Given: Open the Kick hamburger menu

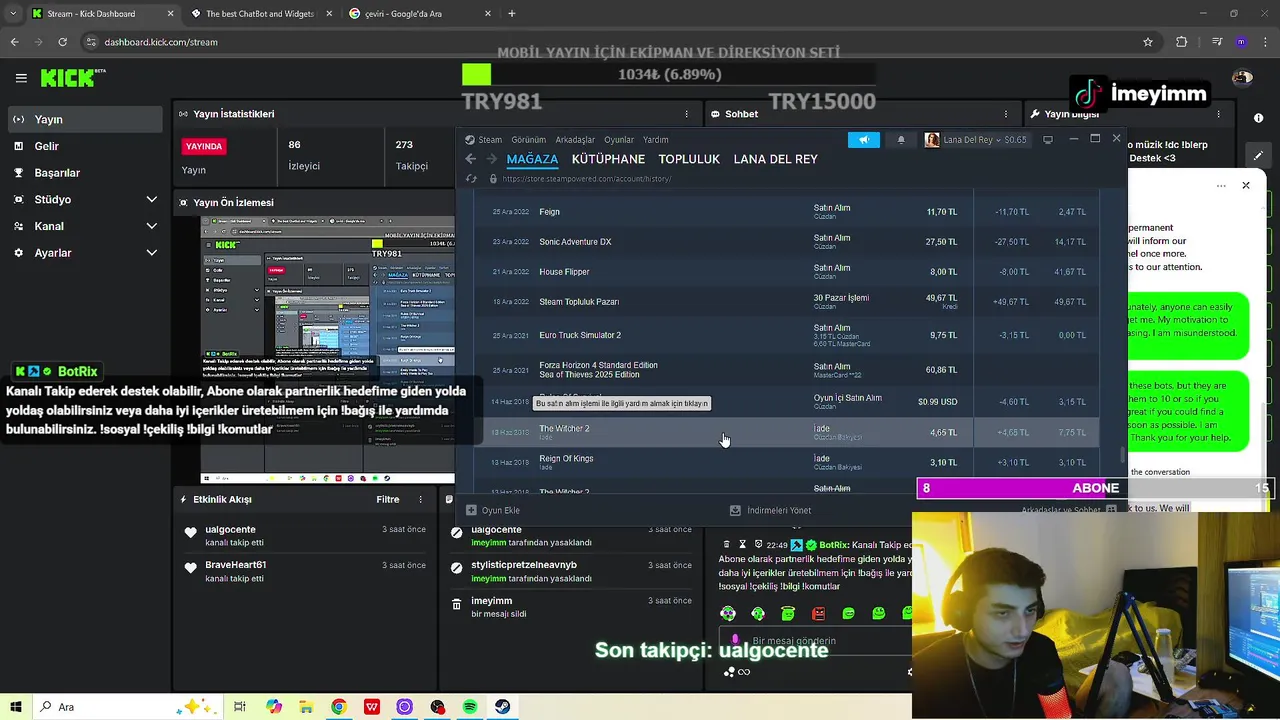Looking at the screenshot, I should click(x=21, y=78).
